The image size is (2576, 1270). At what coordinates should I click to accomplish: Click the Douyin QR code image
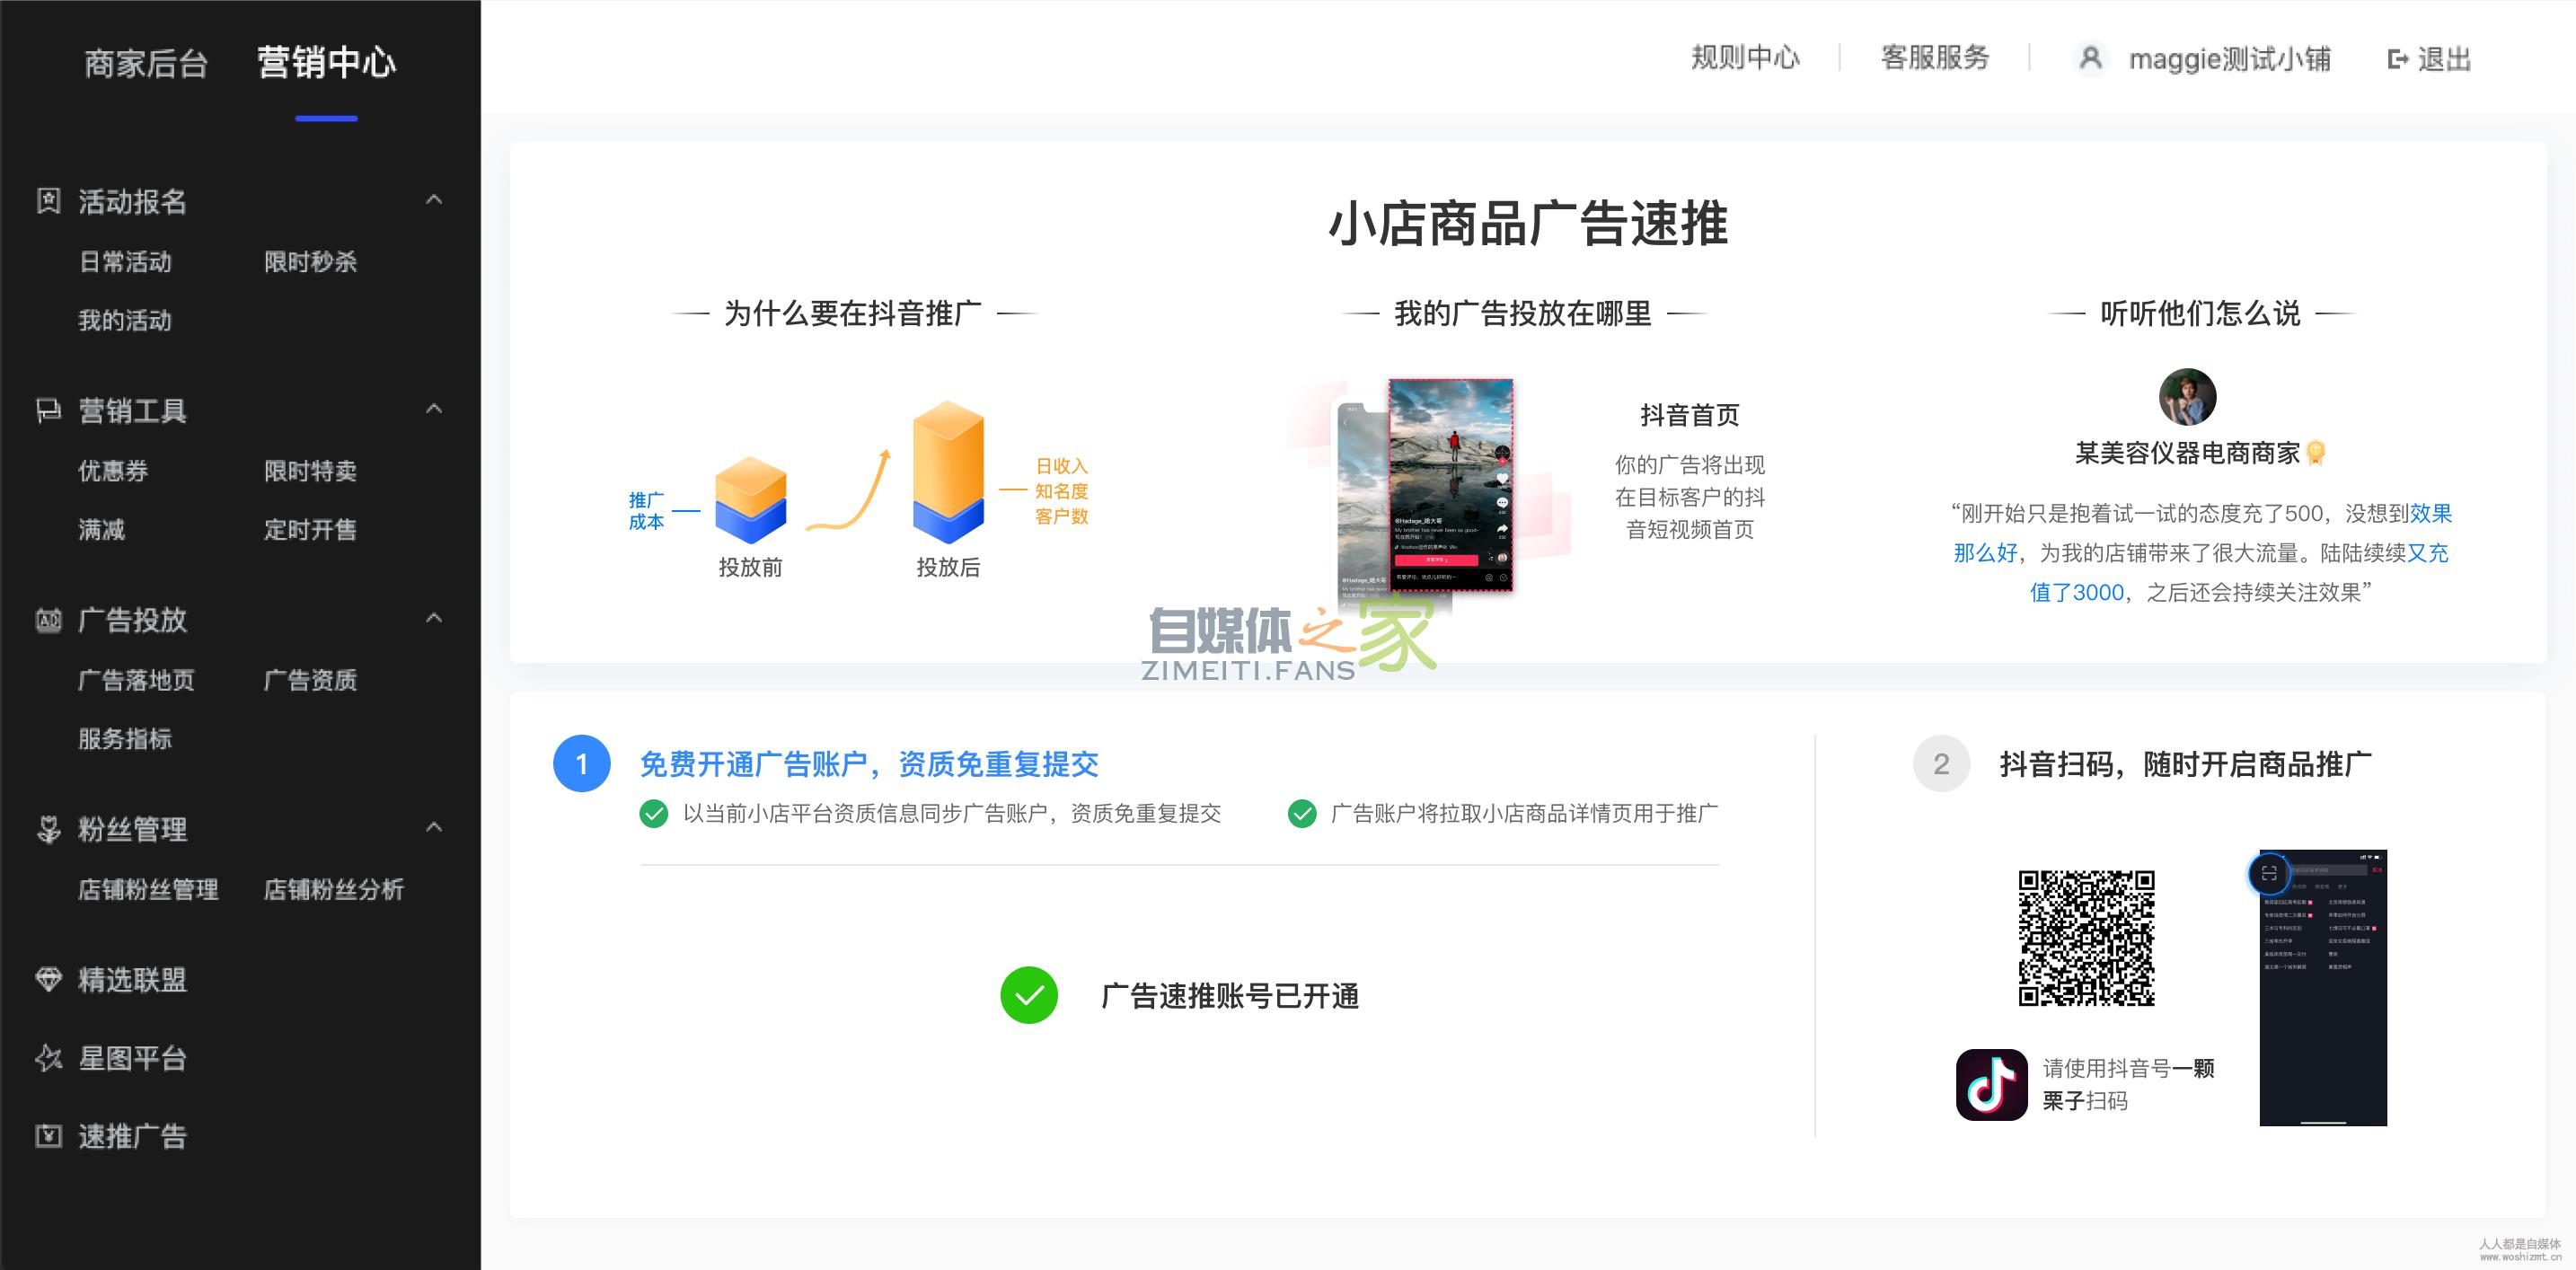[x=2086, y=938]
